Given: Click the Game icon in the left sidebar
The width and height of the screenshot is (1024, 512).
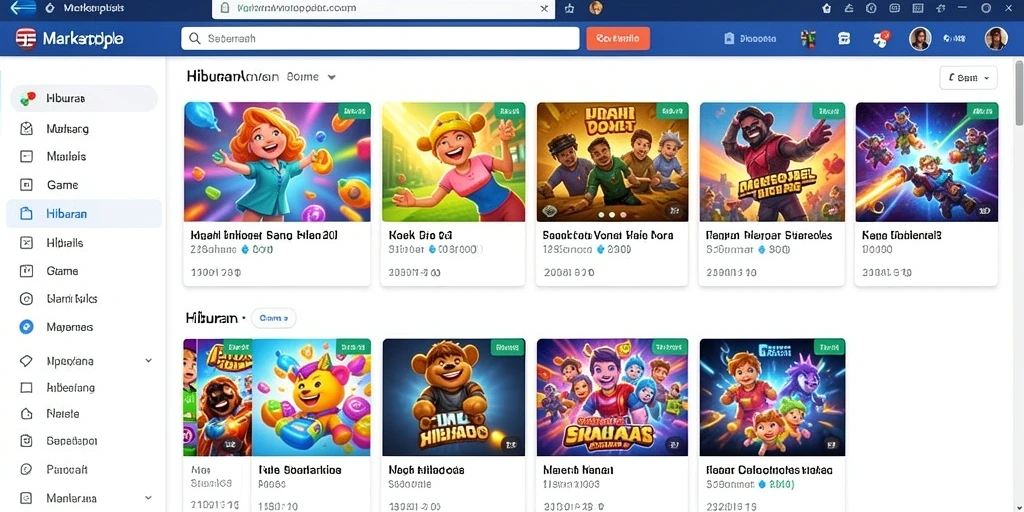Looking at the screenshot, I should click(x=26, y=185).
